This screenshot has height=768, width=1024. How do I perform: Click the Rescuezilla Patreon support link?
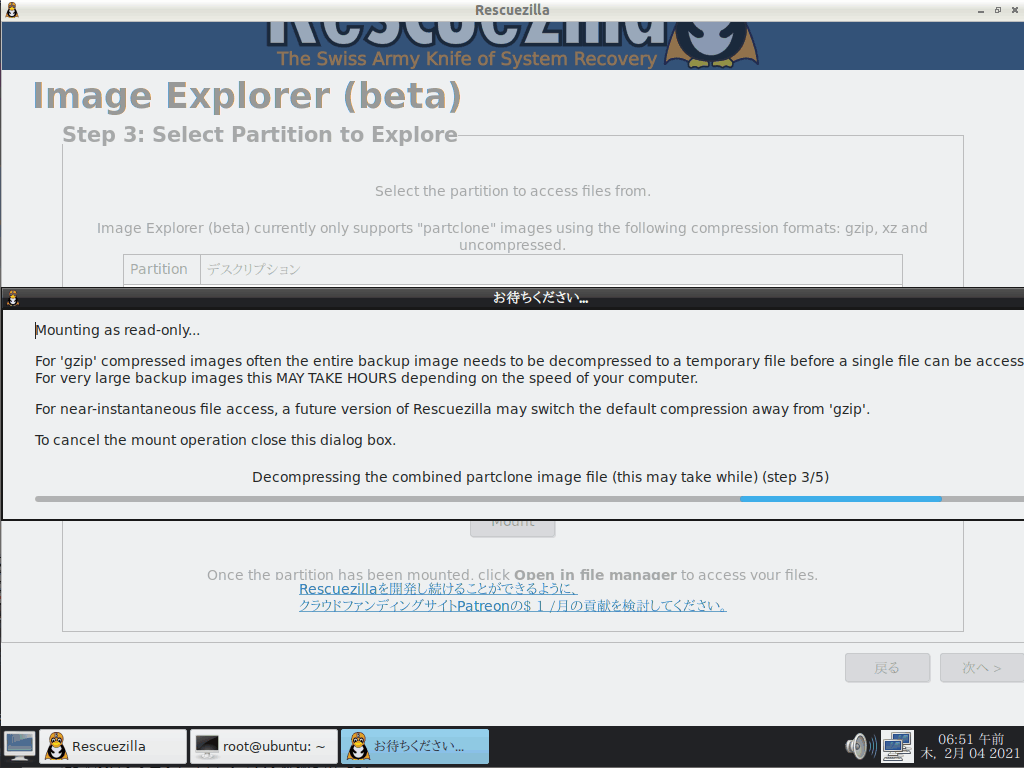512,597
